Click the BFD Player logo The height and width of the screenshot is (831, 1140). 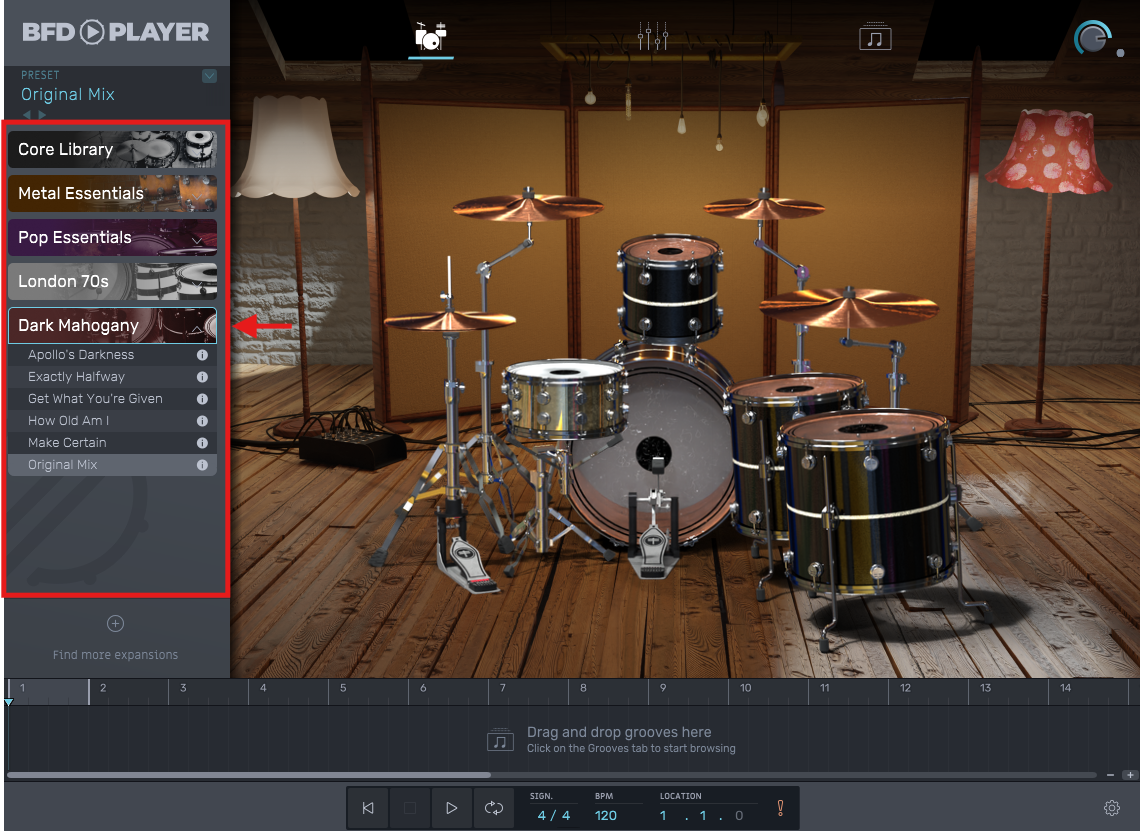(115, 32)
